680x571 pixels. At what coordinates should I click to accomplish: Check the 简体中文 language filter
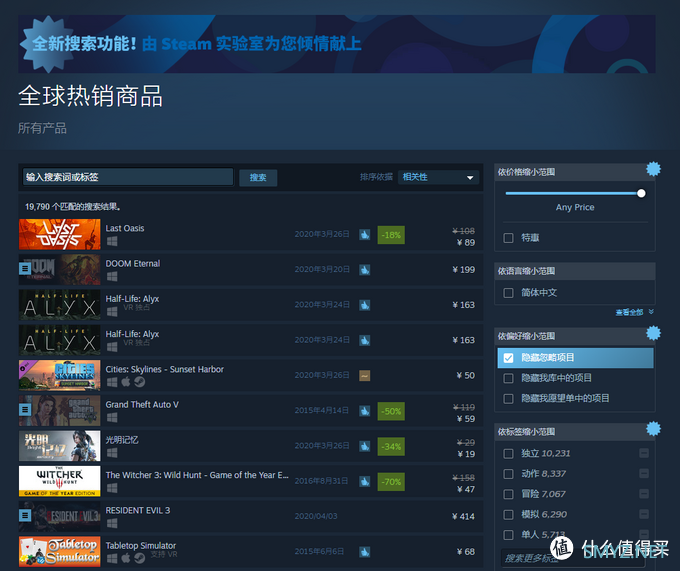pyautogui.click(x=508, y=293)
